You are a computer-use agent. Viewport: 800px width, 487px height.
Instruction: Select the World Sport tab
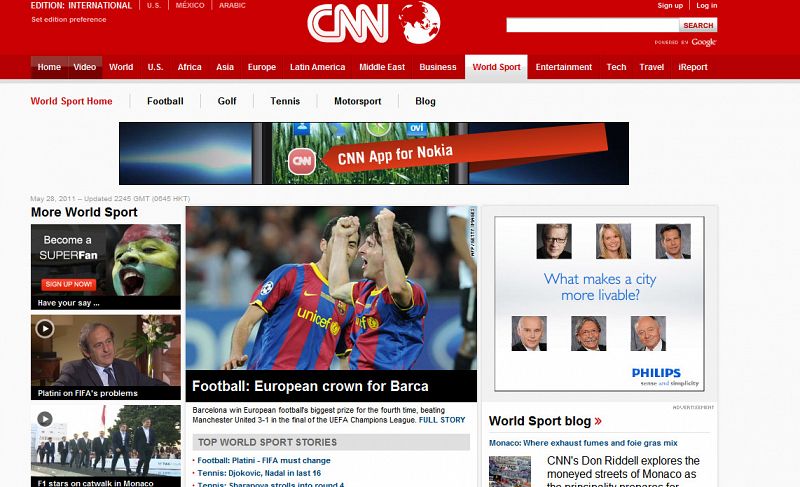496,67
